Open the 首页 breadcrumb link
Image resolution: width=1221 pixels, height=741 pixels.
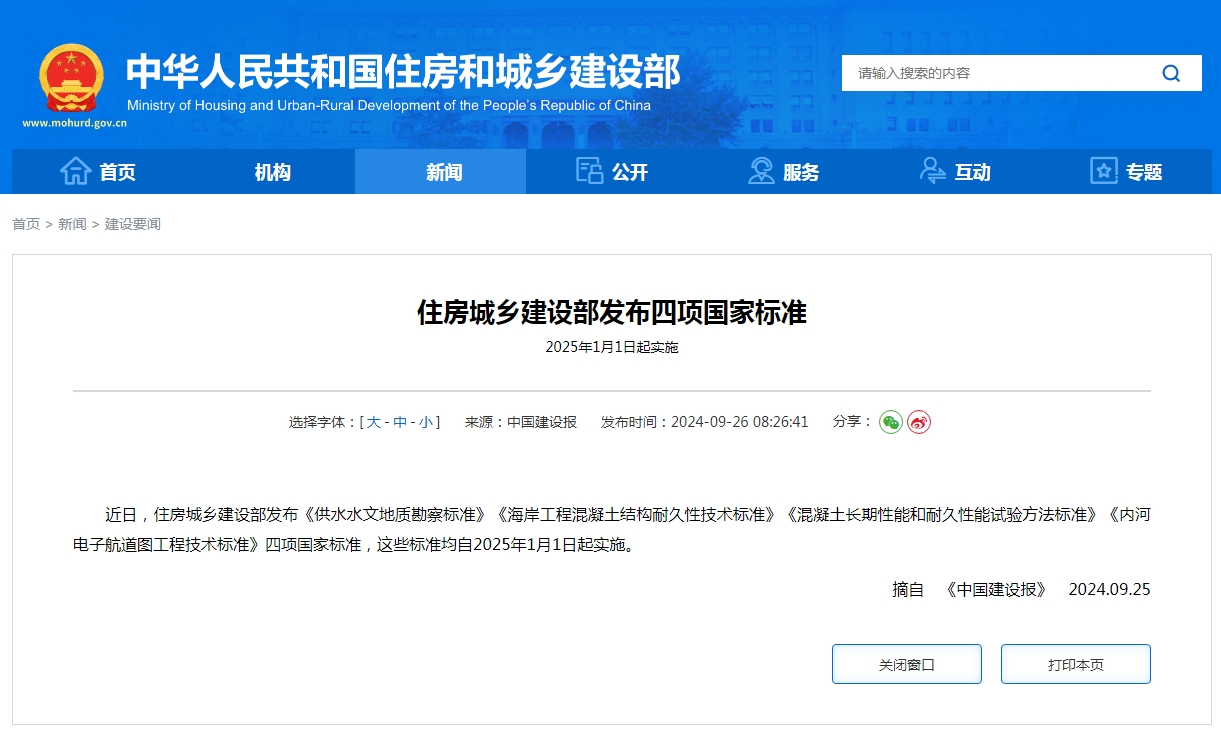click(x=25, y=224)
